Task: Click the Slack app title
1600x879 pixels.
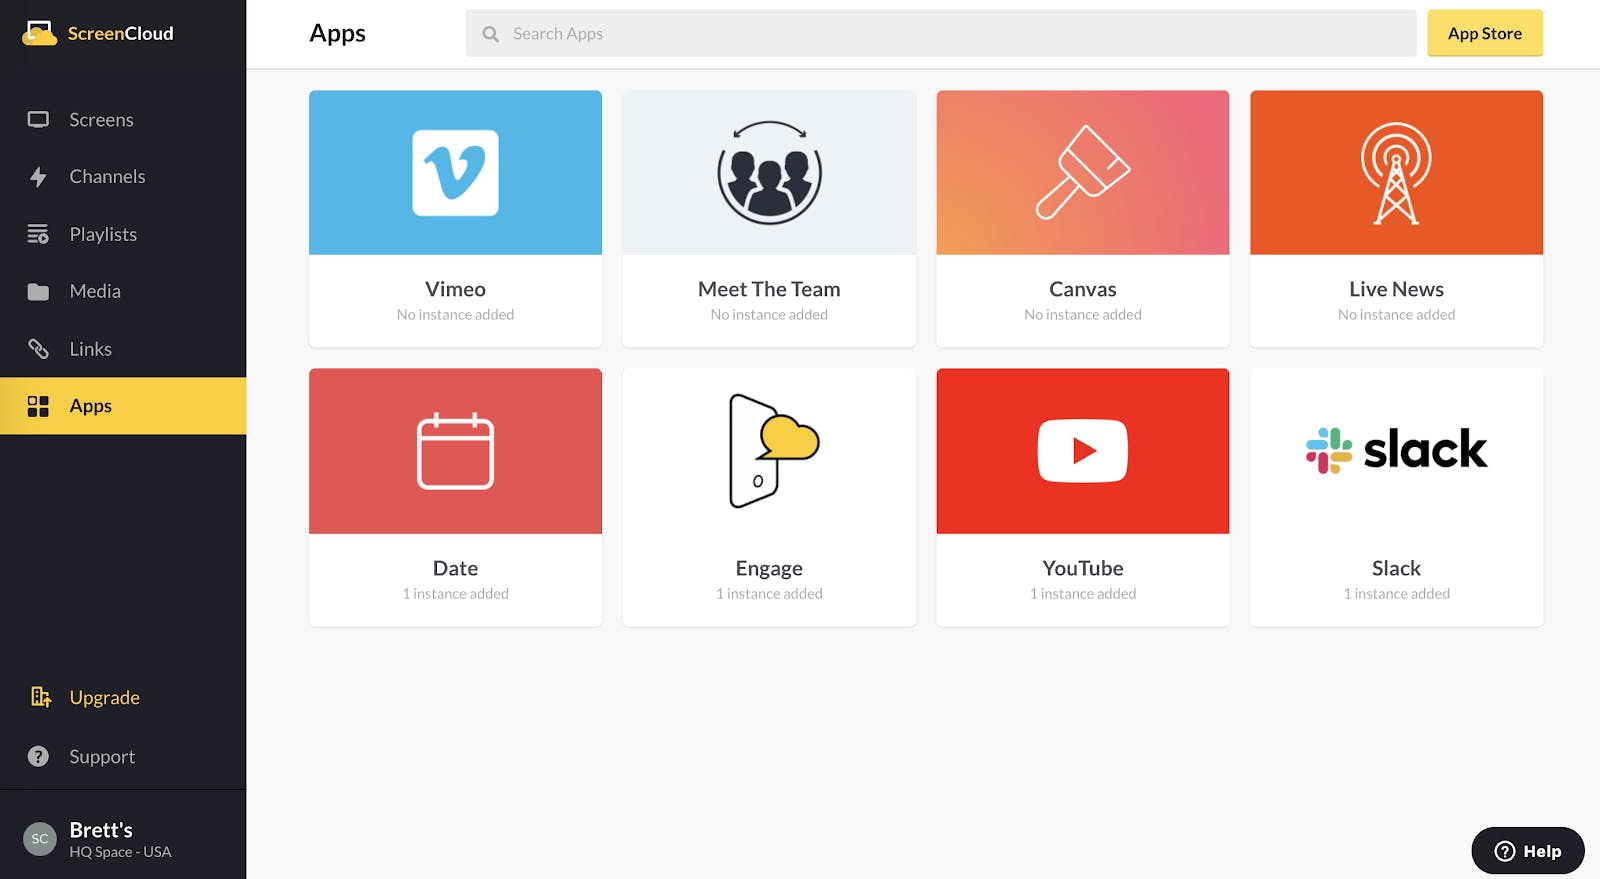Action: [x=1396, y=568]
